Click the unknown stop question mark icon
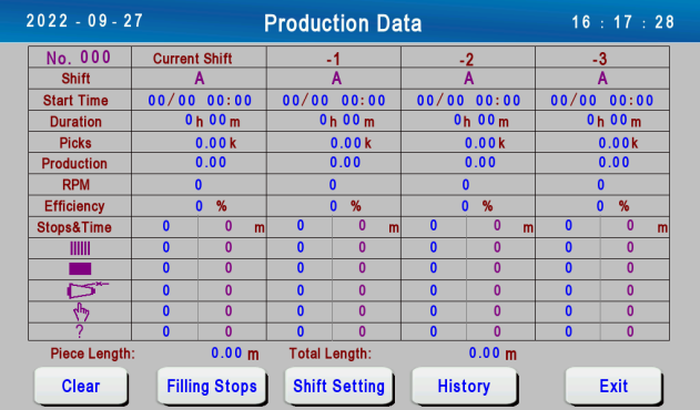Viewport: 700px width, 410px height. click(x=79, y=331)
